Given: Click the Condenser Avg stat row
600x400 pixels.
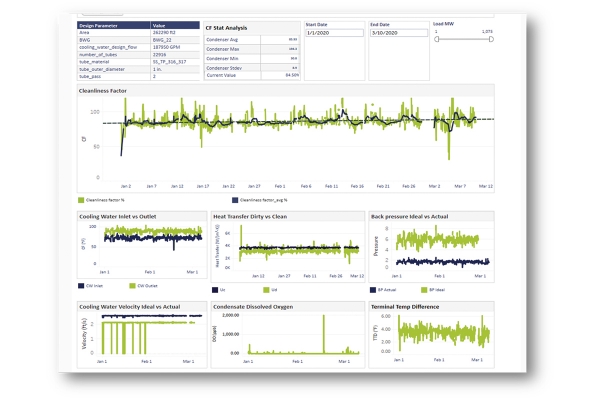Looking at the screenshot, I should (x=252, y=40).
